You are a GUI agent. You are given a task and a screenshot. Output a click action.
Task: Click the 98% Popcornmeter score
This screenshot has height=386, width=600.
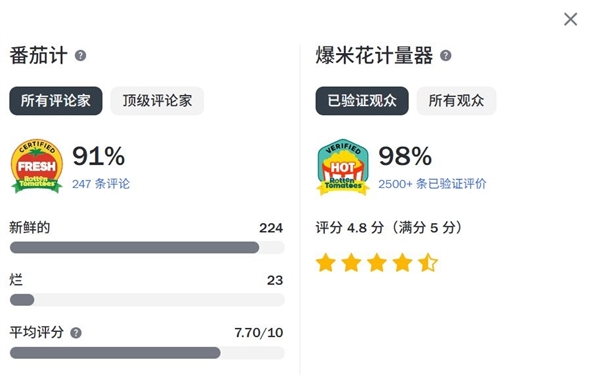[x=405, y=156]
